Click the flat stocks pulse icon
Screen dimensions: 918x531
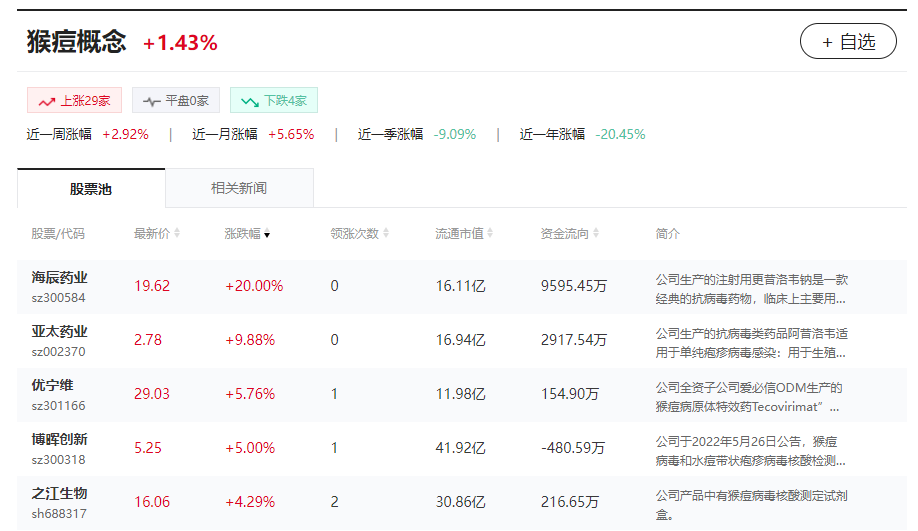(x=151, y=101)
